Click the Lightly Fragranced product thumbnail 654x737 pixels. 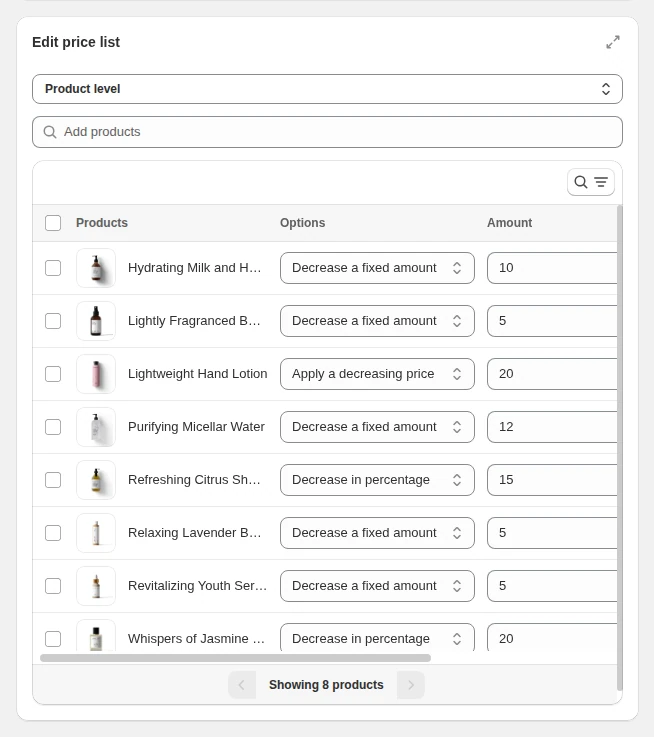96,321
